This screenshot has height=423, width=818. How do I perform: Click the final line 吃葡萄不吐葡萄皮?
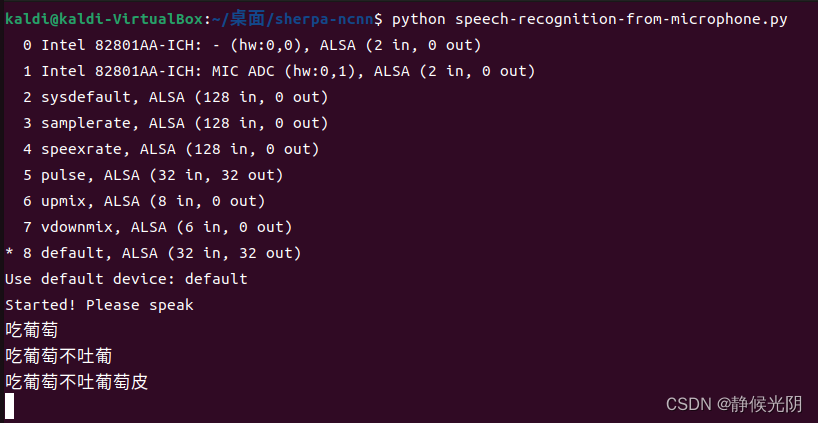pyautogui.click(x=77, y=382)
